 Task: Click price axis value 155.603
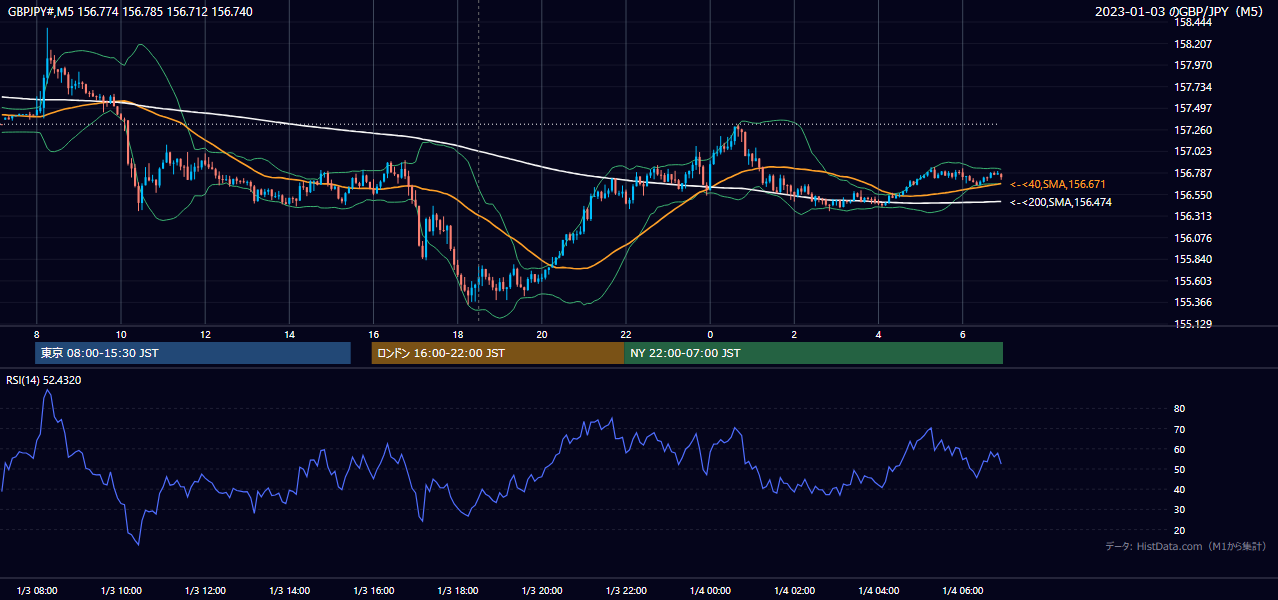(1193, 281)
